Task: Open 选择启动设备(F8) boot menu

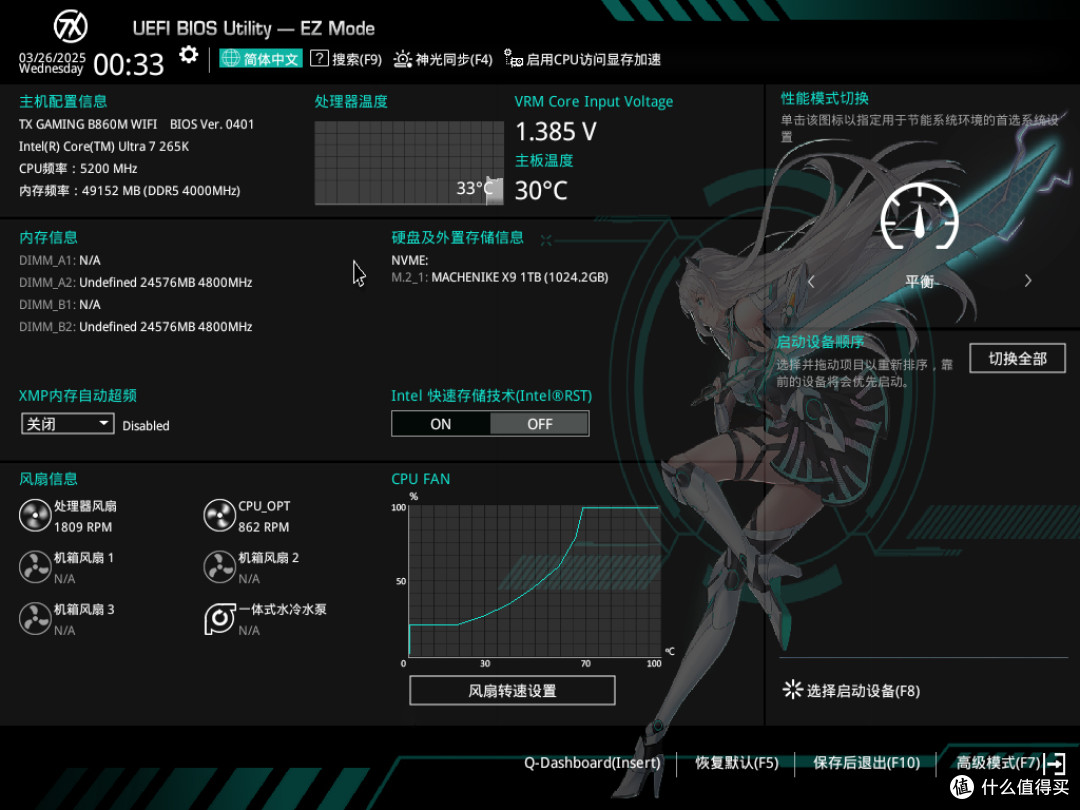Action: [851, 690]
